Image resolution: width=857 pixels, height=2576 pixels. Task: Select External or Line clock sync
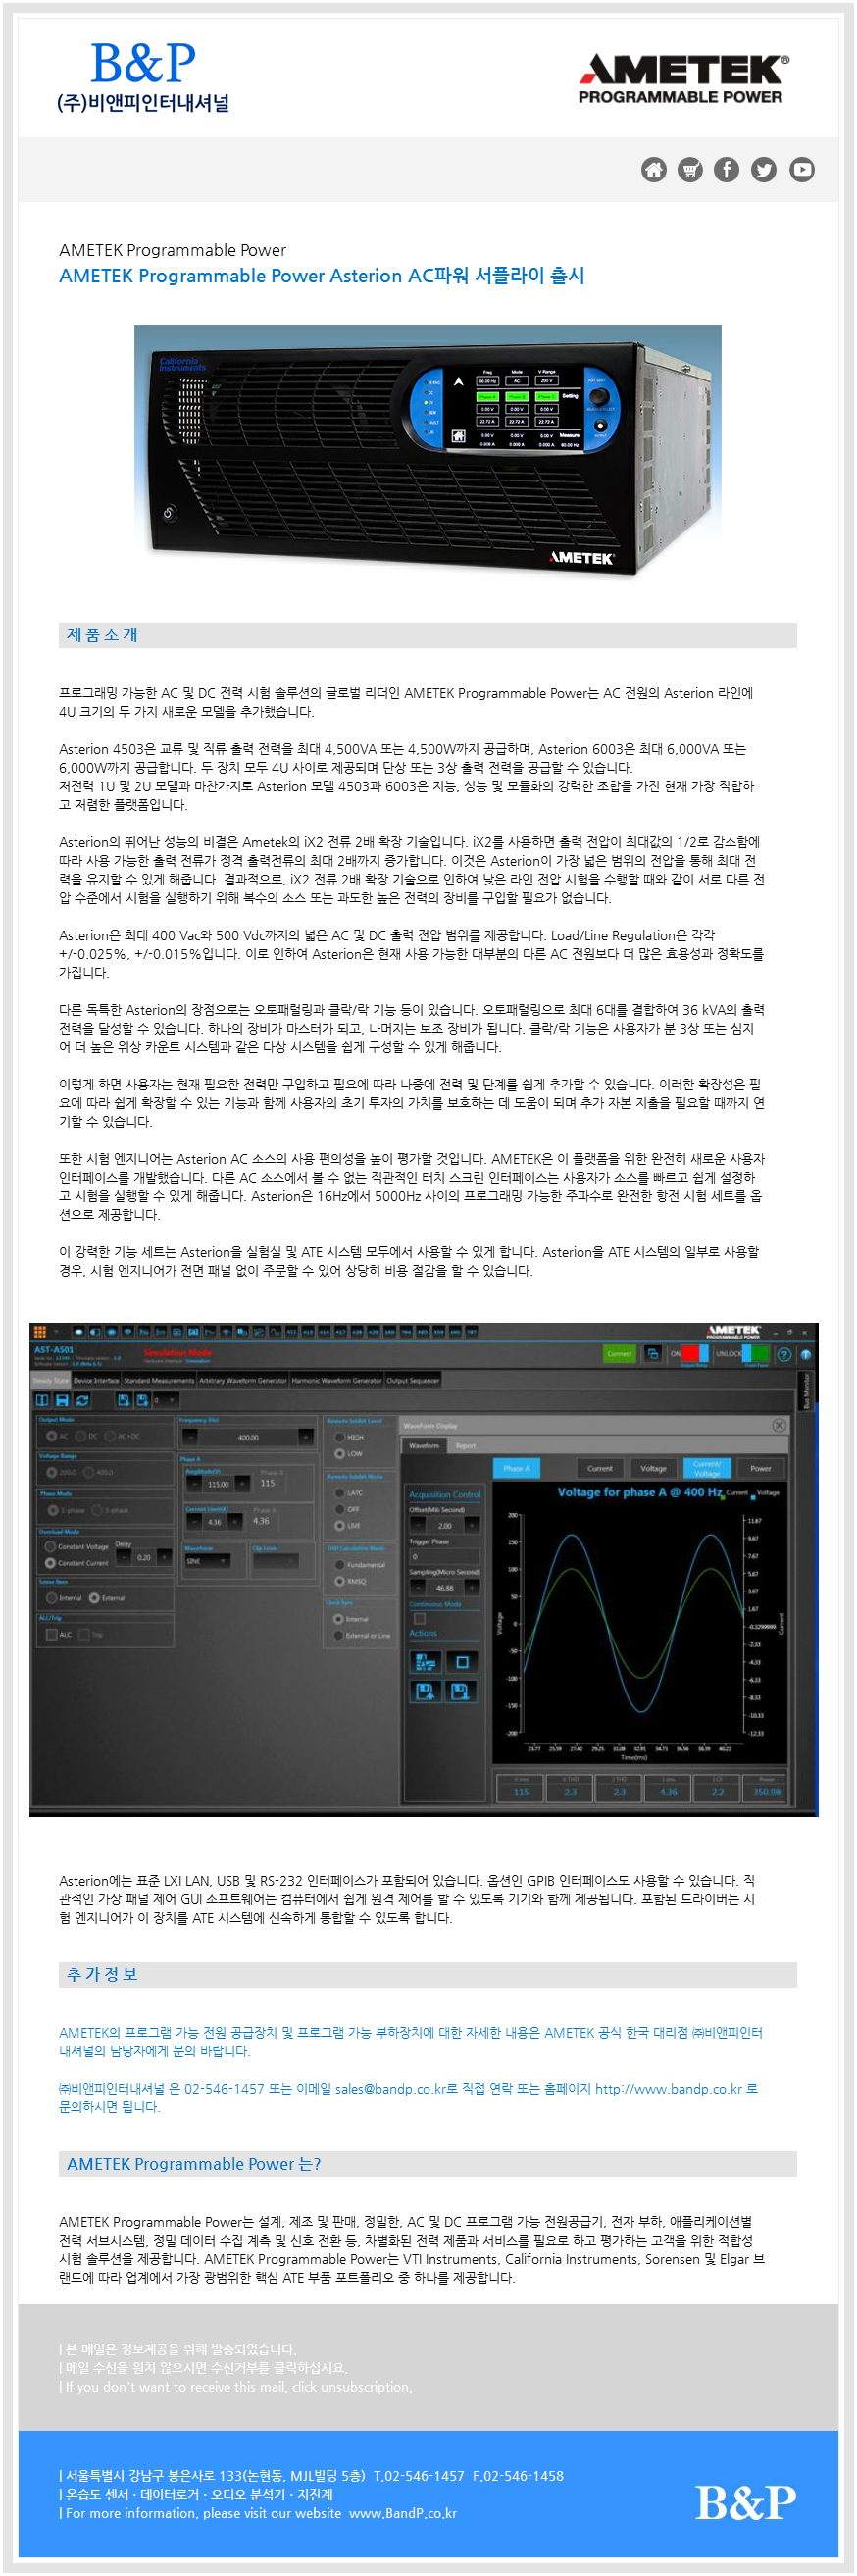340,1635
